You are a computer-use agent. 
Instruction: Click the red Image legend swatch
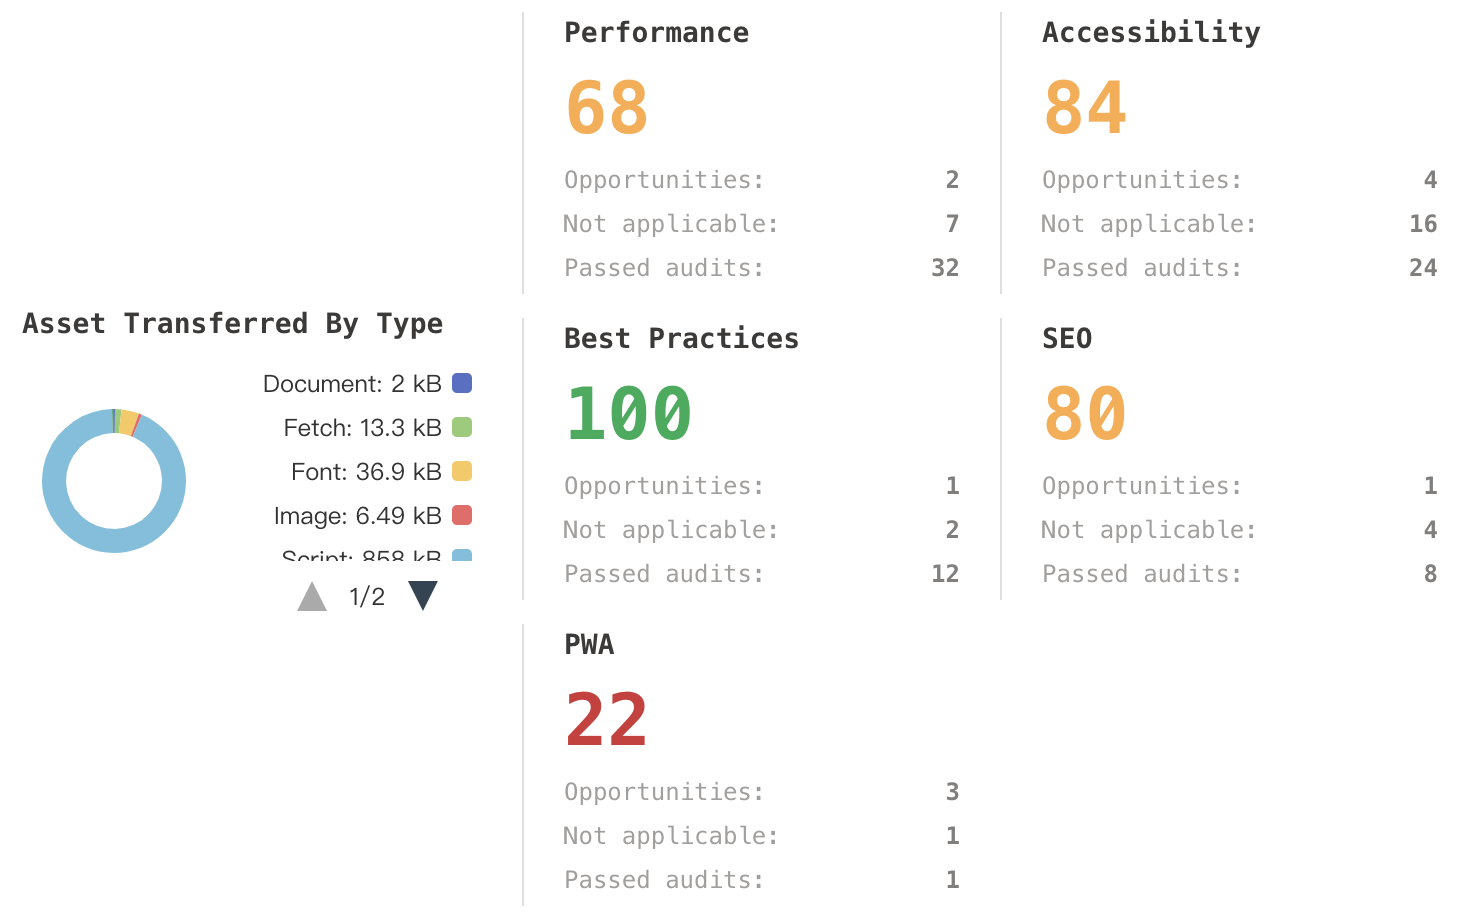coord(462,515)
